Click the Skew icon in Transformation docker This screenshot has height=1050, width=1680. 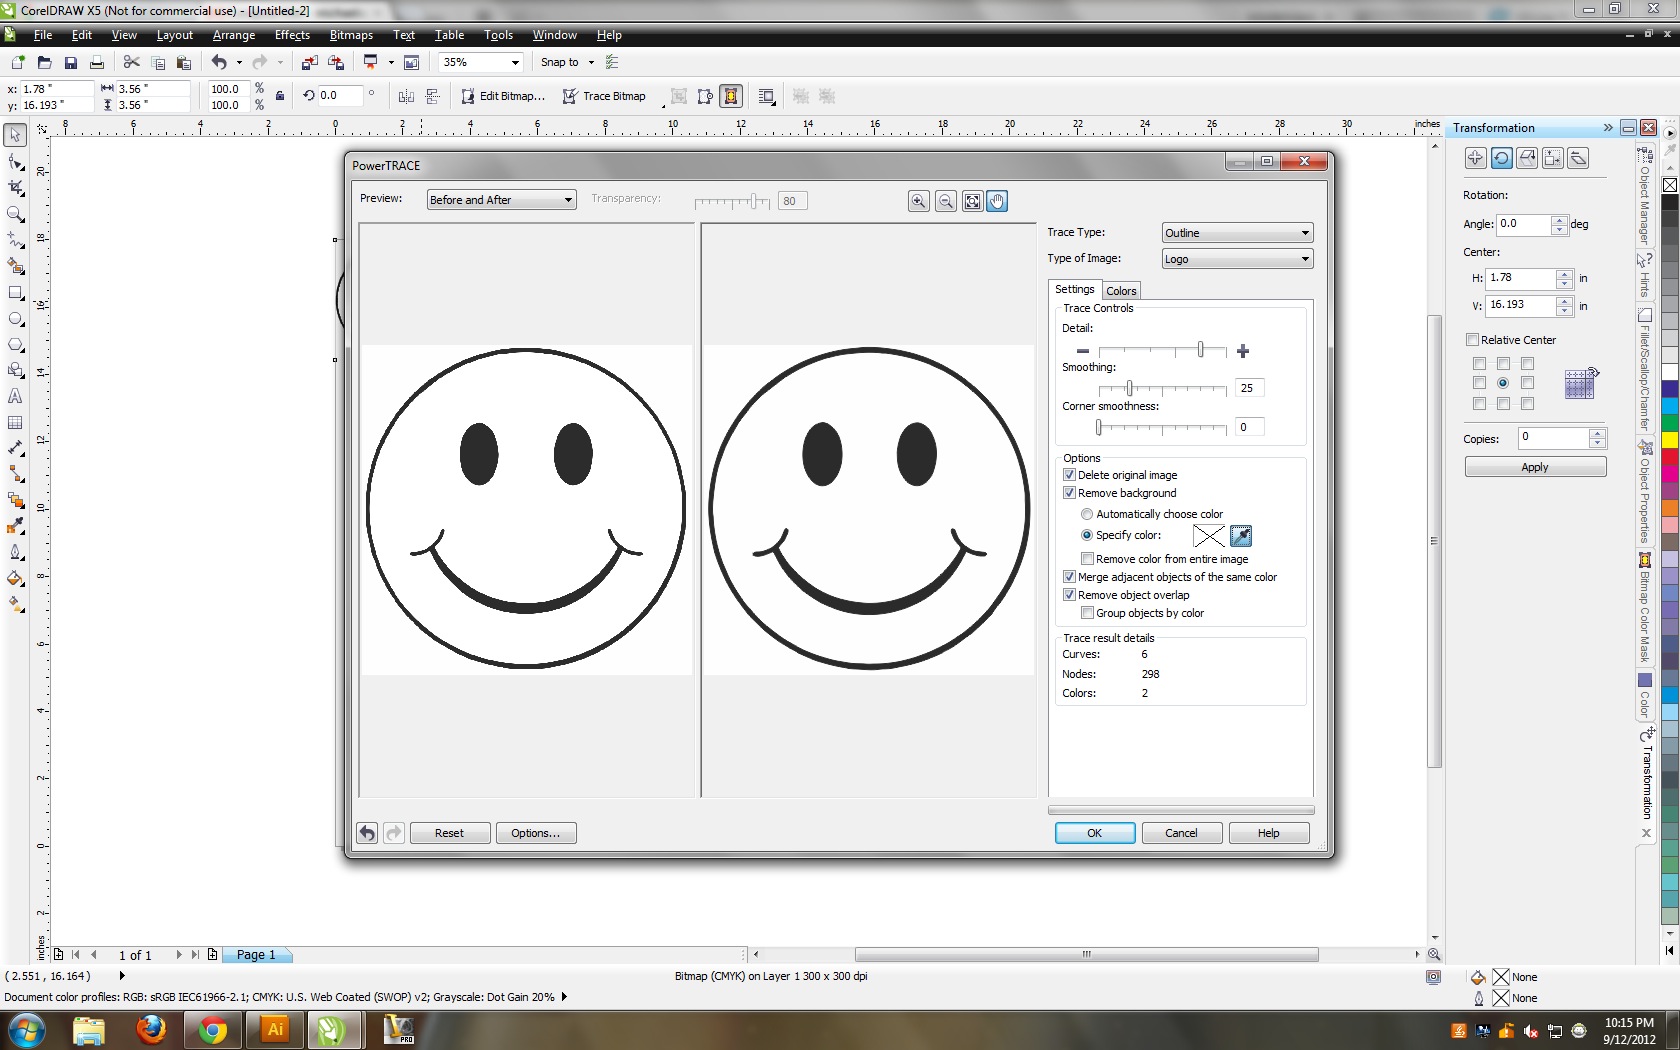pyautogui.click(x=1578, y=158)
